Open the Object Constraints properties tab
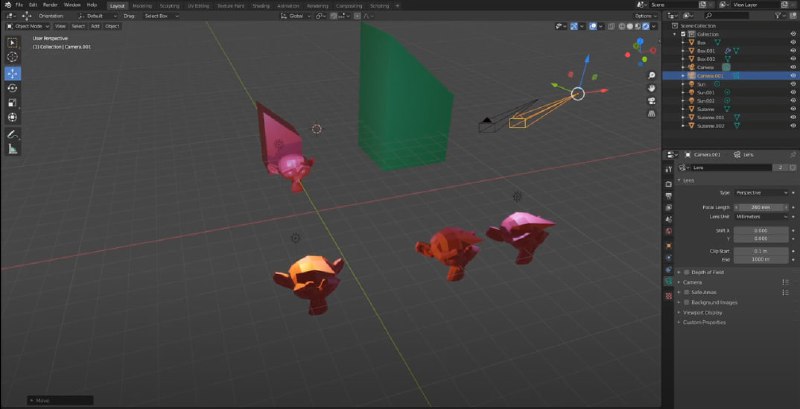This screenshot has width=800, height=409. coord(669,269)
